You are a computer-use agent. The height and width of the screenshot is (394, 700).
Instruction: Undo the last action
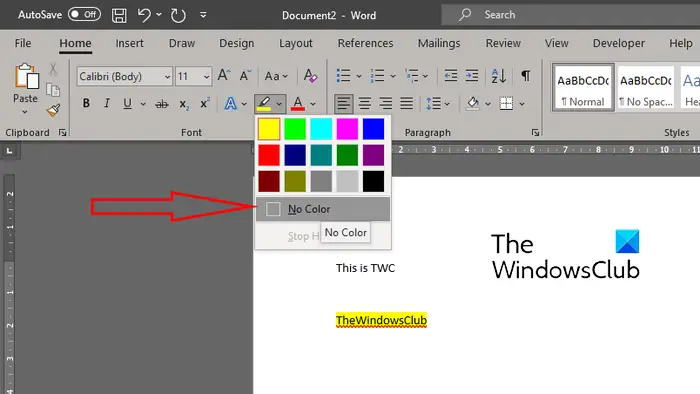[144, 15]
